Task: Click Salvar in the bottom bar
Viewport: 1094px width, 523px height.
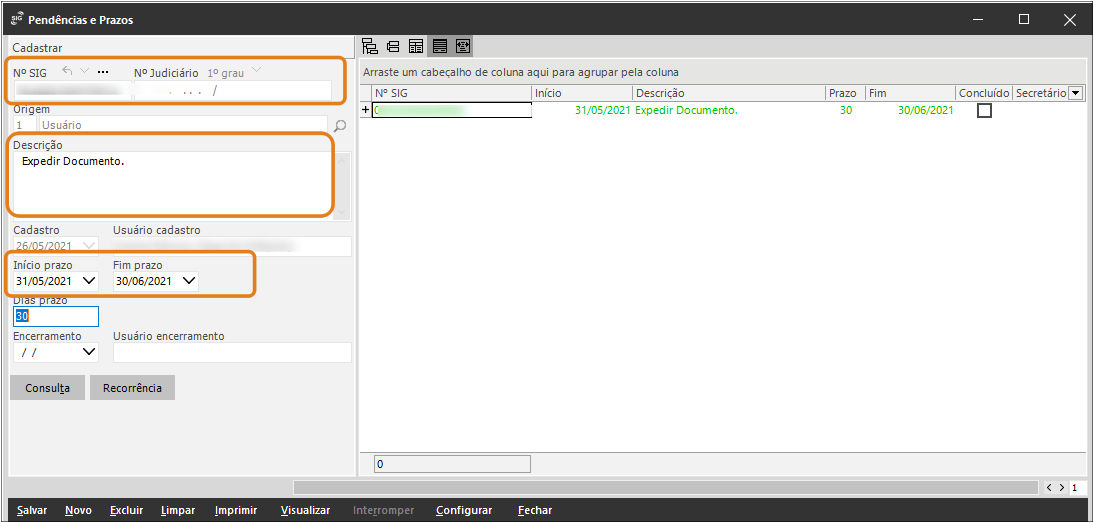Action: [32, 510]
